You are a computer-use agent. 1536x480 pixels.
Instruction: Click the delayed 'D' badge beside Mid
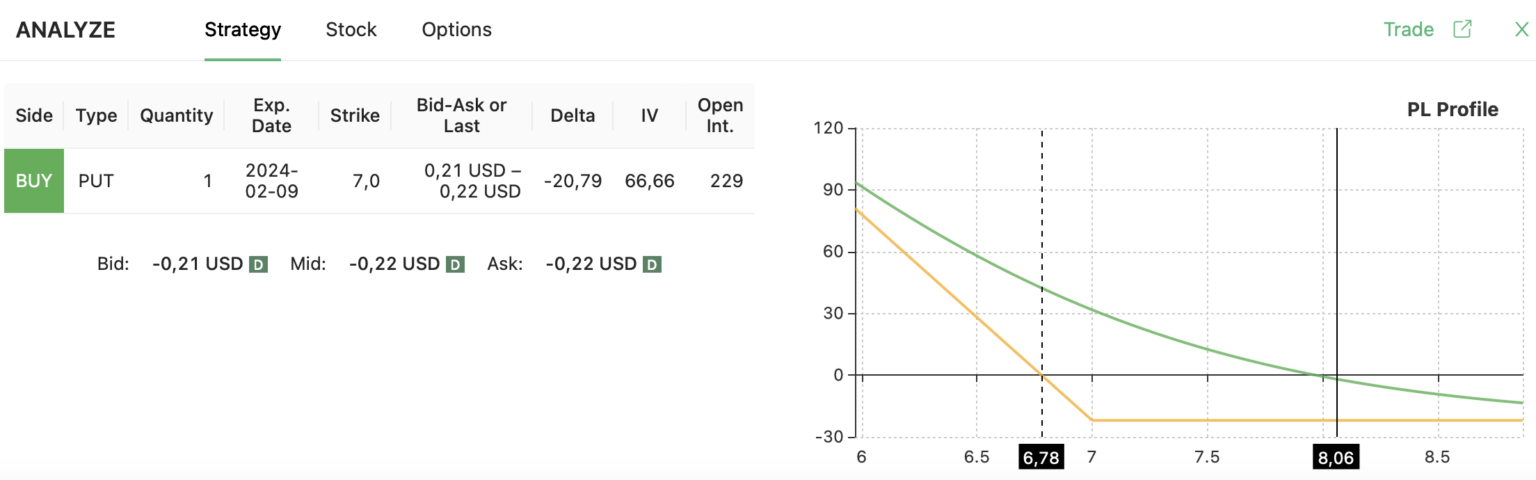pos(455,264)
